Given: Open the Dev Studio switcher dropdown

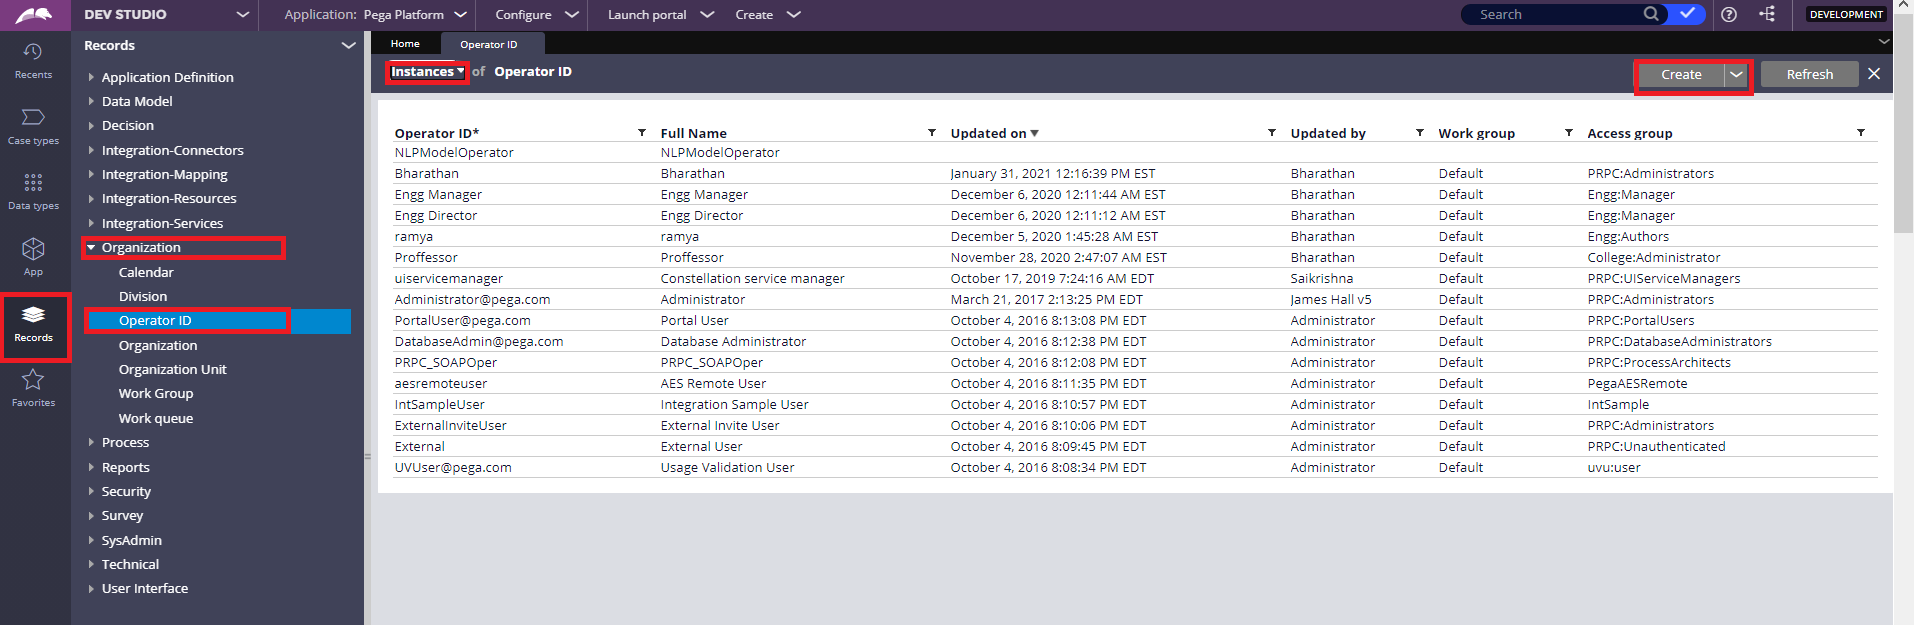Looking at the screenshot, I should (x=242, y=15).
